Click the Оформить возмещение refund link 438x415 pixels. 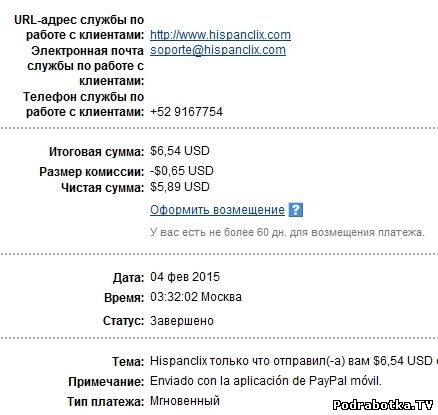[217, 210]
